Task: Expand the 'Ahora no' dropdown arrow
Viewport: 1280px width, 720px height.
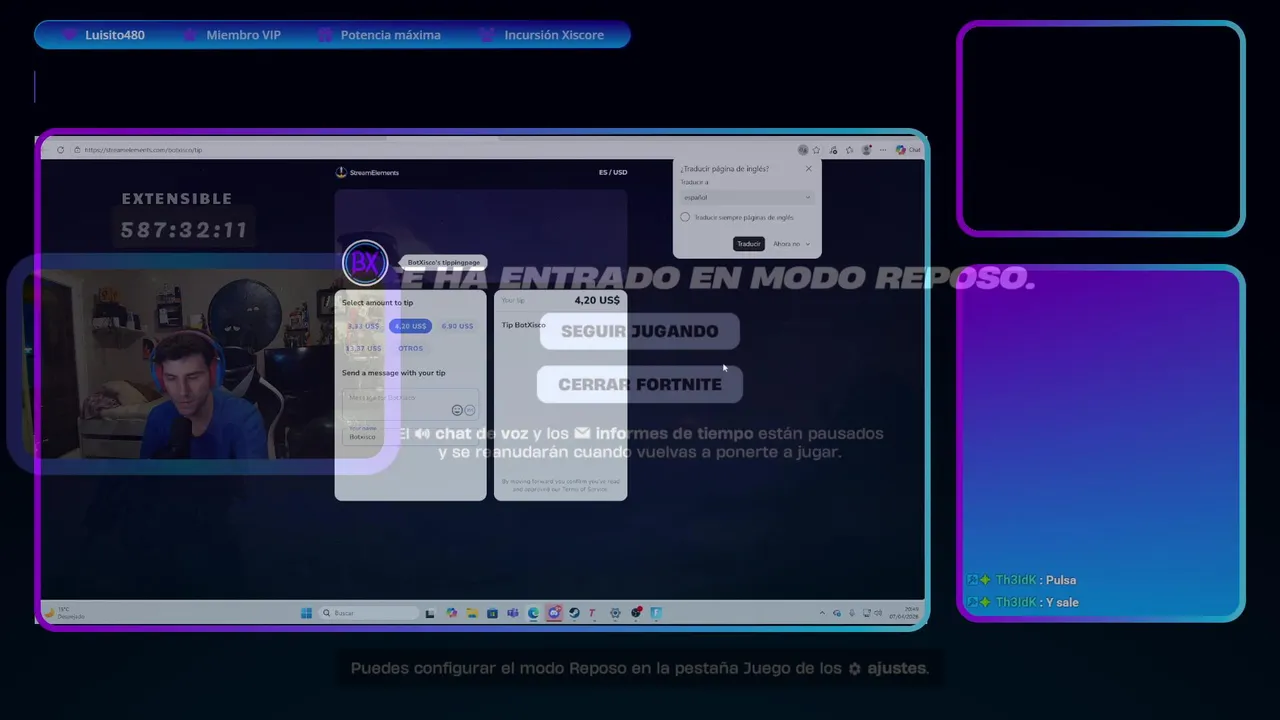Action: pyautogui.click(x=807, y=244)
